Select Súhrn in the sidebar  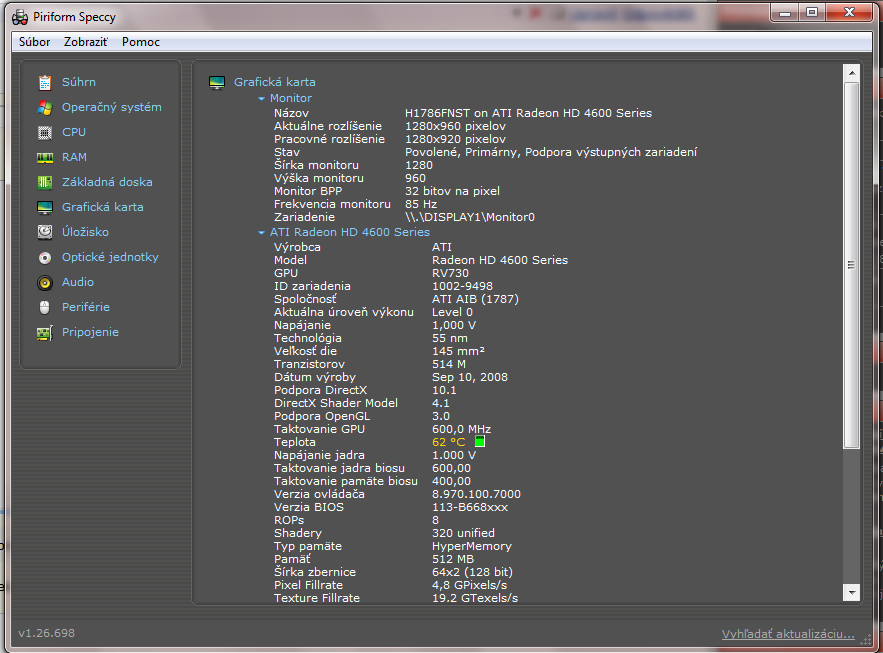pos(79,82)
